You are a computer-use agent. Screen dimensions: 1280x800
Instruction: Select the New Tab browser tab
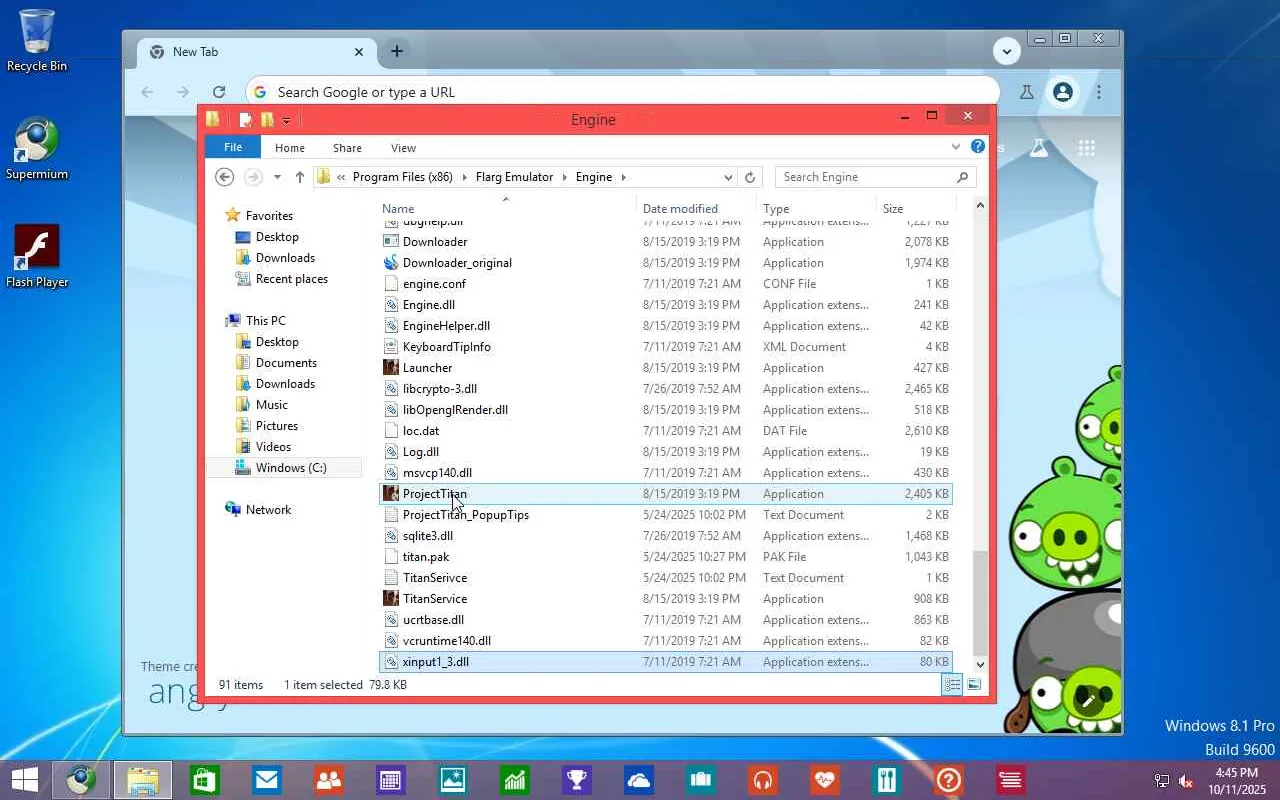257,52
